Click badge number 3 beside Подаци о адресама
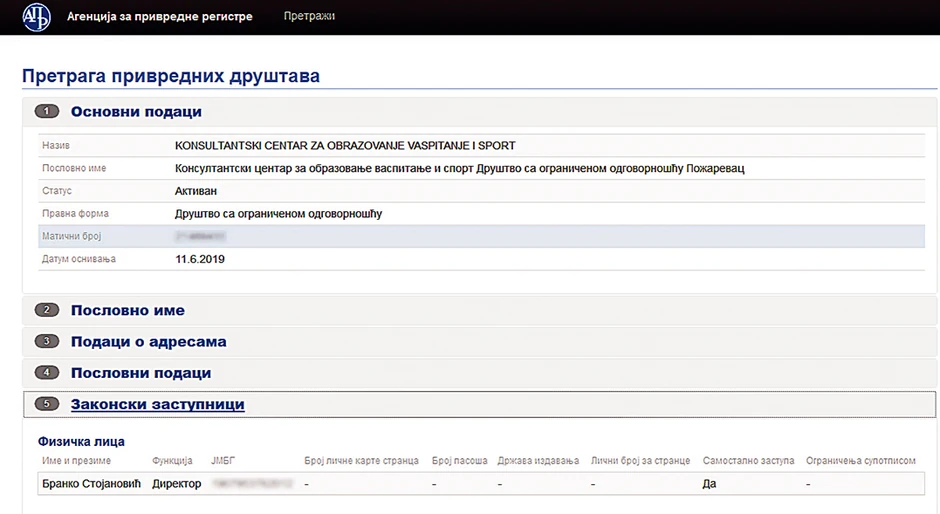 (47, 342)
